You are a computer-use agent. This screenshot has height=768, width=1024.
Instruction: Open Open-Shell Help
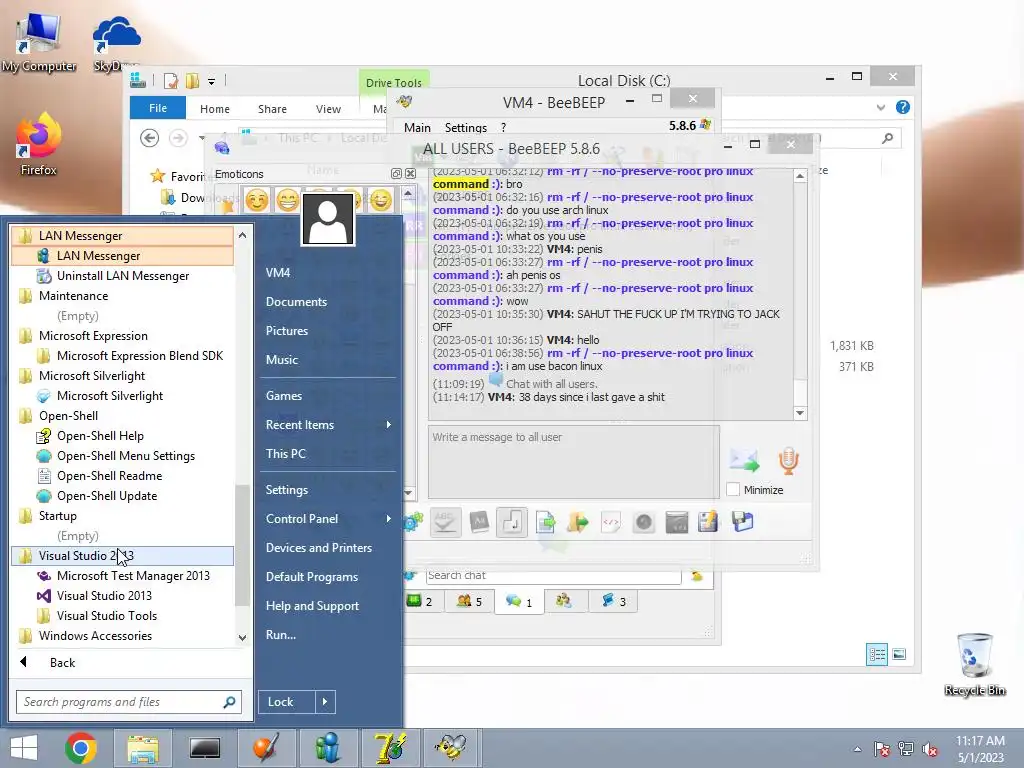tap(123, 436)
